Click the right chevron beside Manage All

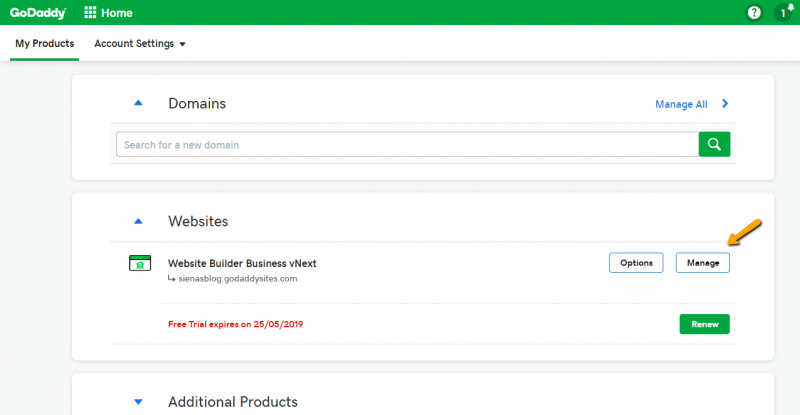point(725,103)
